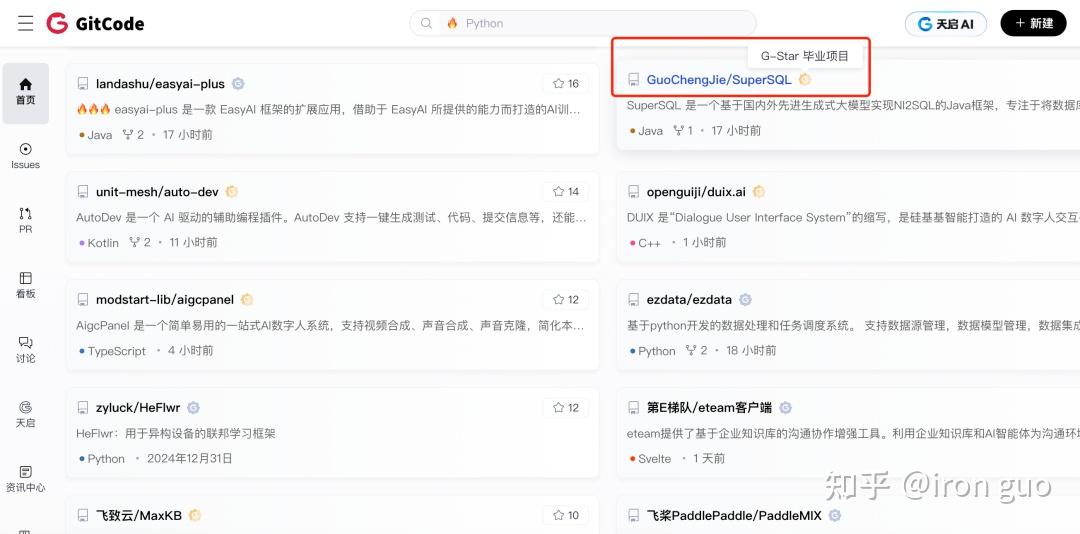The width and height of the screenshot is (1080, 534).
Task: Click repo icon before unit-mesh/auto-dev
Action: [x=83, y=192]
